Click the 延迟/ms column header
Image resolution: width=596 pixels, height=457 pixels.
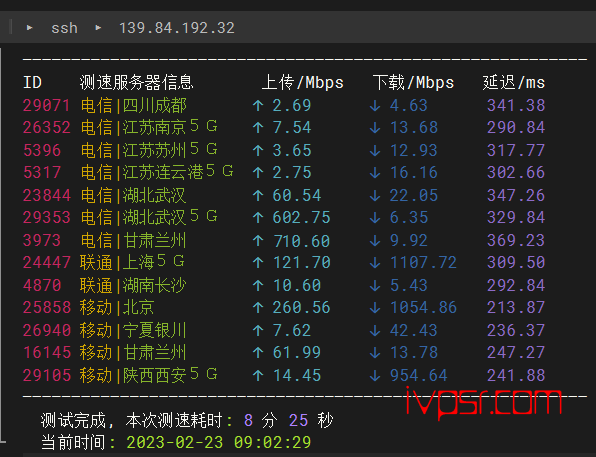(514, 83)
